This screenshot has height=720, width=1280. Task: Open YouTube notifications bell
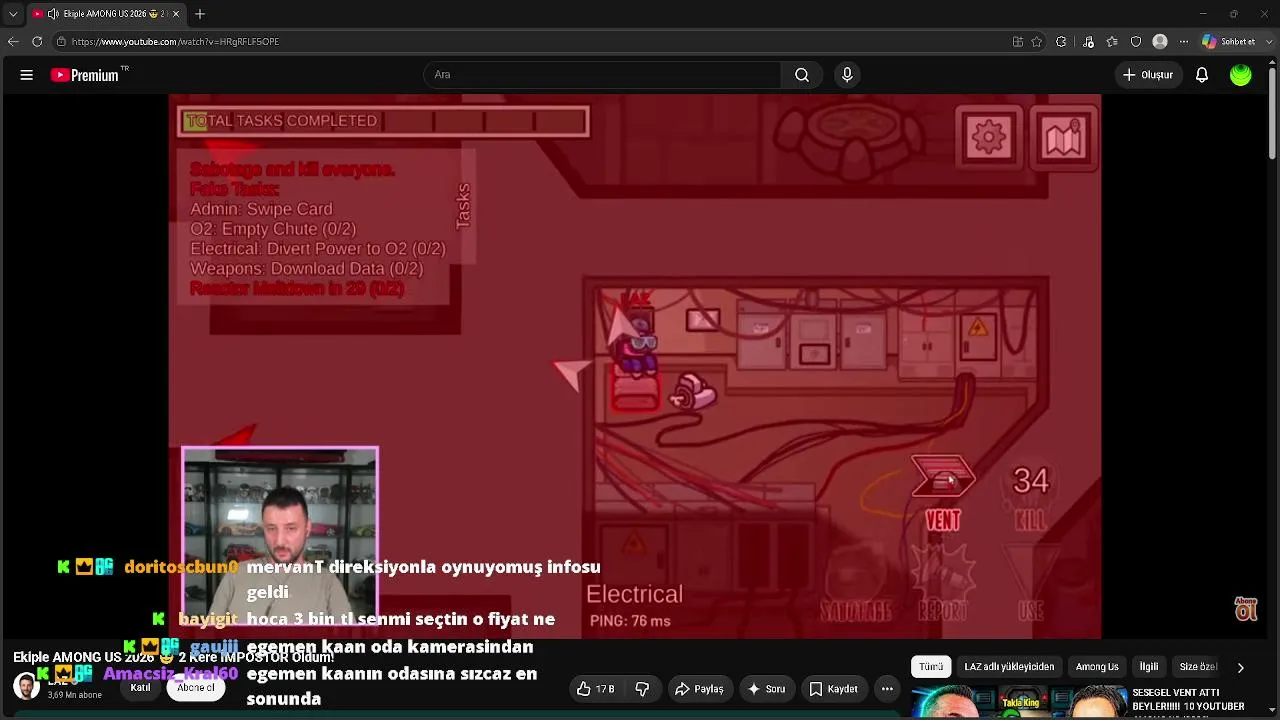[x=1202, y=75]
